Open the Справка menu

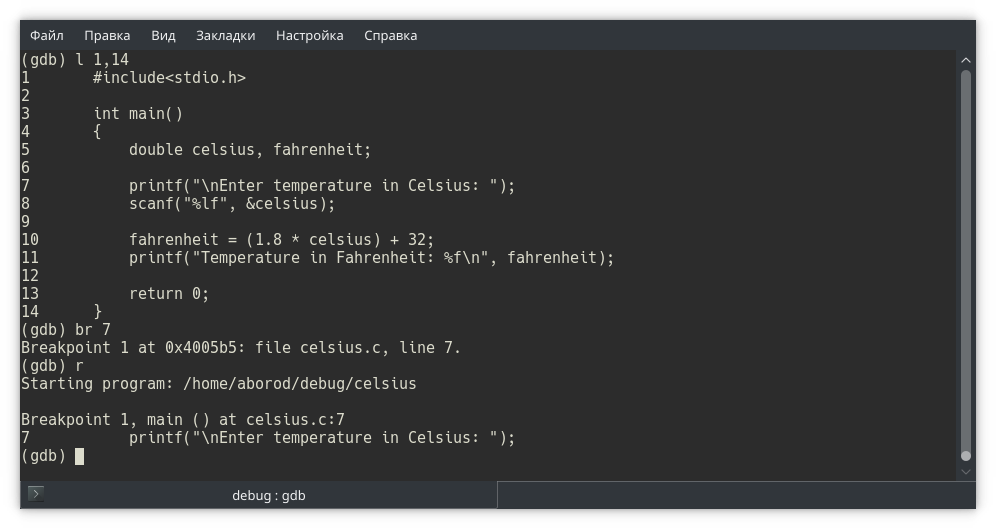tap(390, 35)
